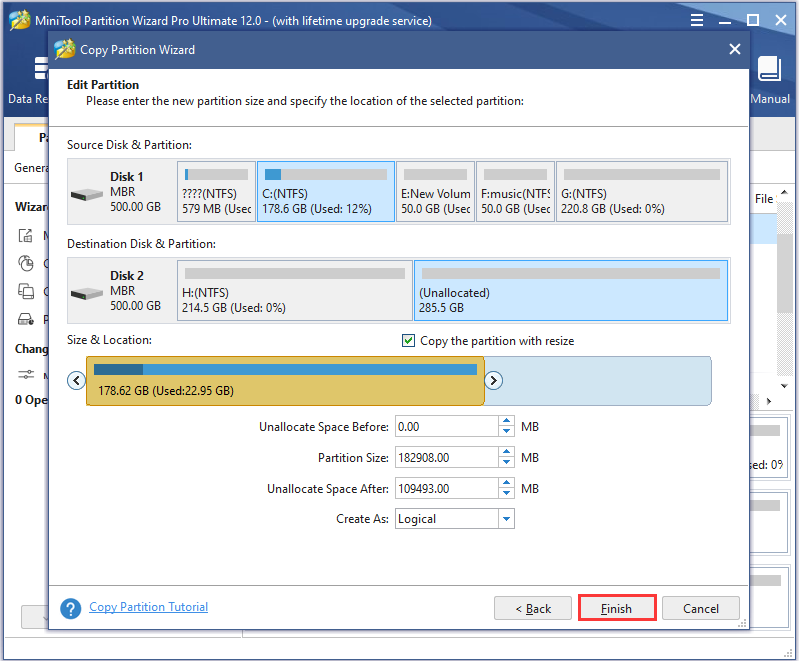Viewport: 799px width, 661px height.
Task: Decrease the Partition Size value
Action: coord(506,462)
